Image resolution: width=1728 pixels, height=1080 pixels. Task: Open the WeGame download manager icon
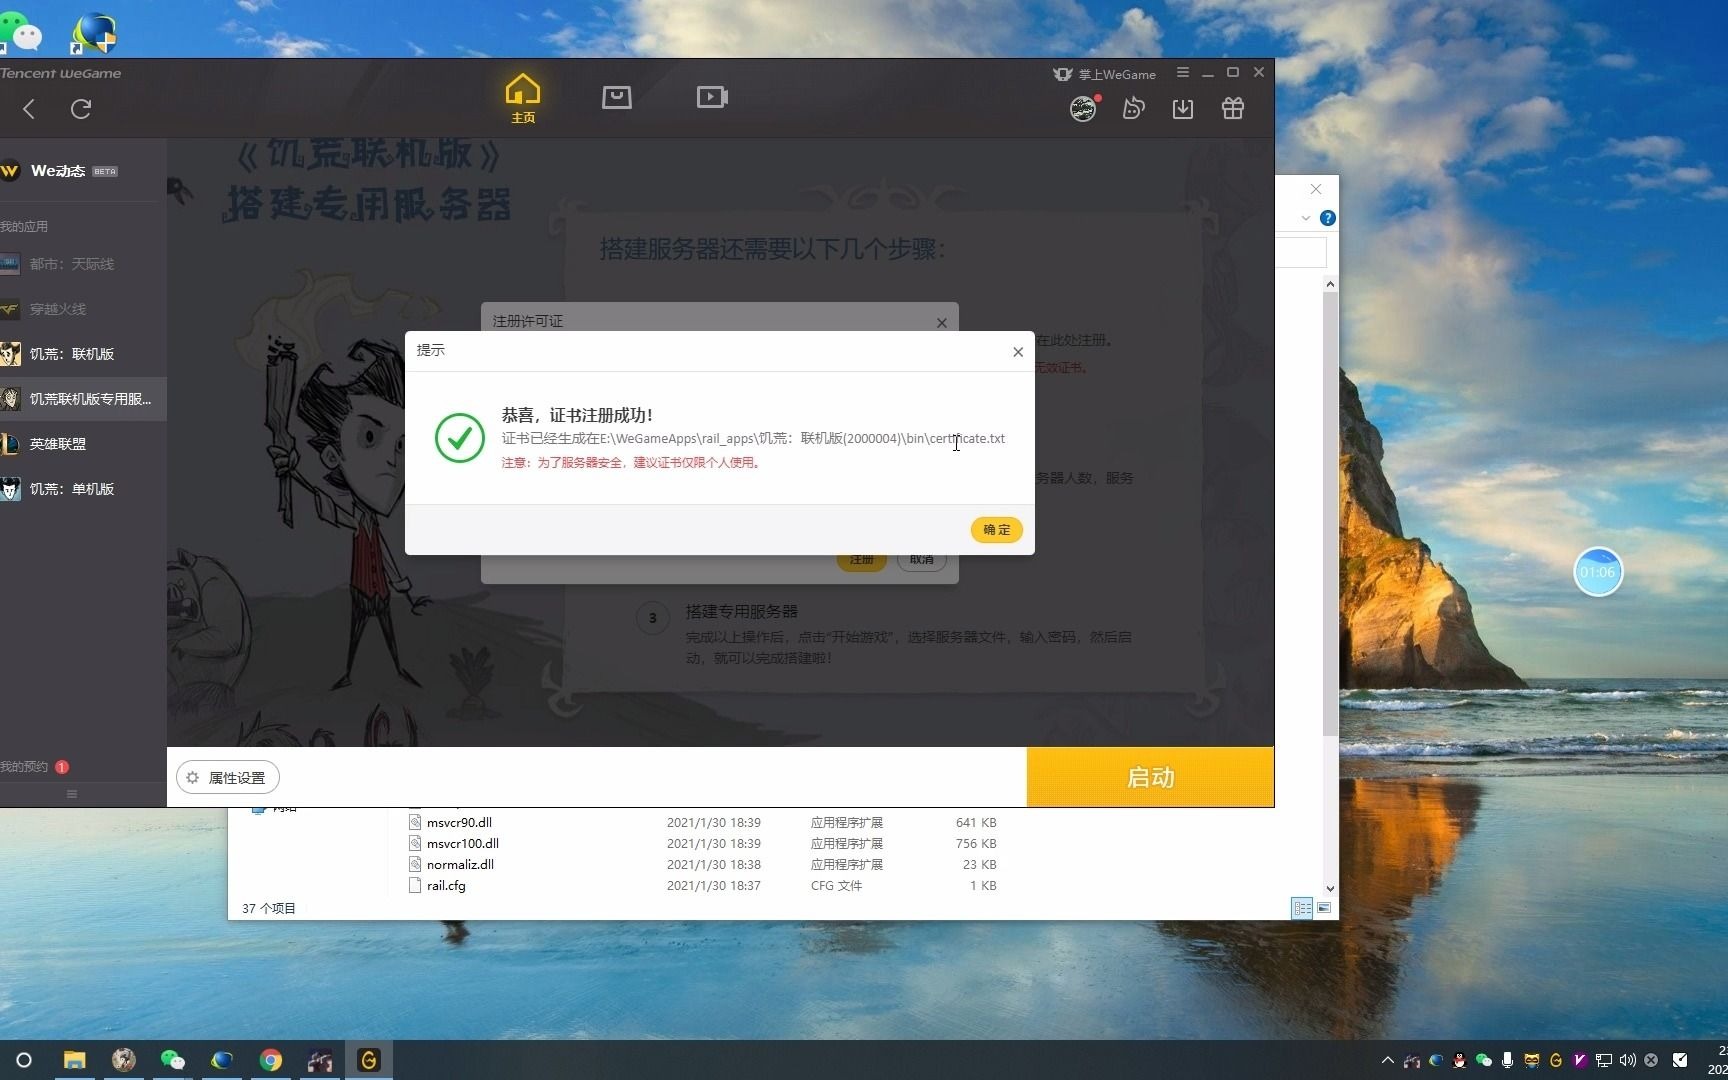(1183, 108)
